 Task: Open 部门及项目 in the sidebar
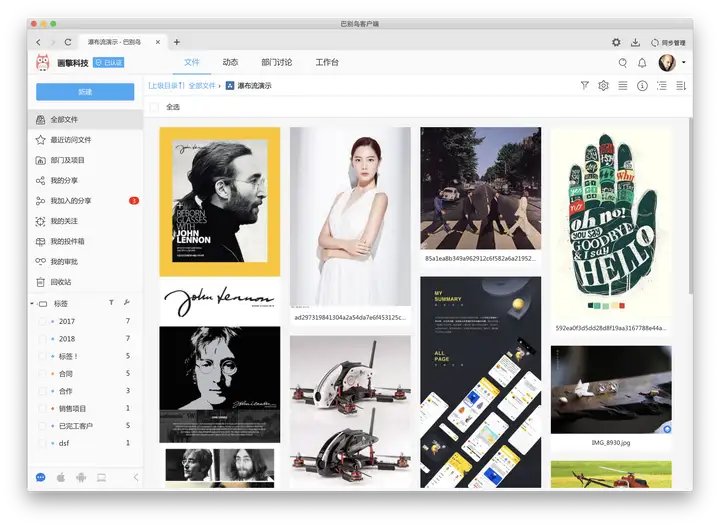(x=85, y=160)
